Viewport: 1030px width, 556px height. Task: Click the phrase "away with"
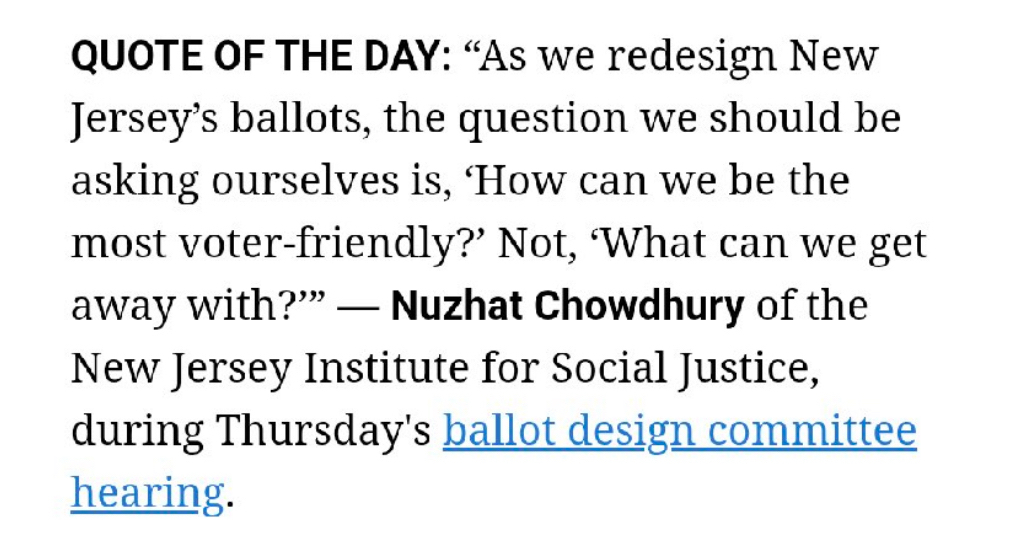[x=176, y=306]
